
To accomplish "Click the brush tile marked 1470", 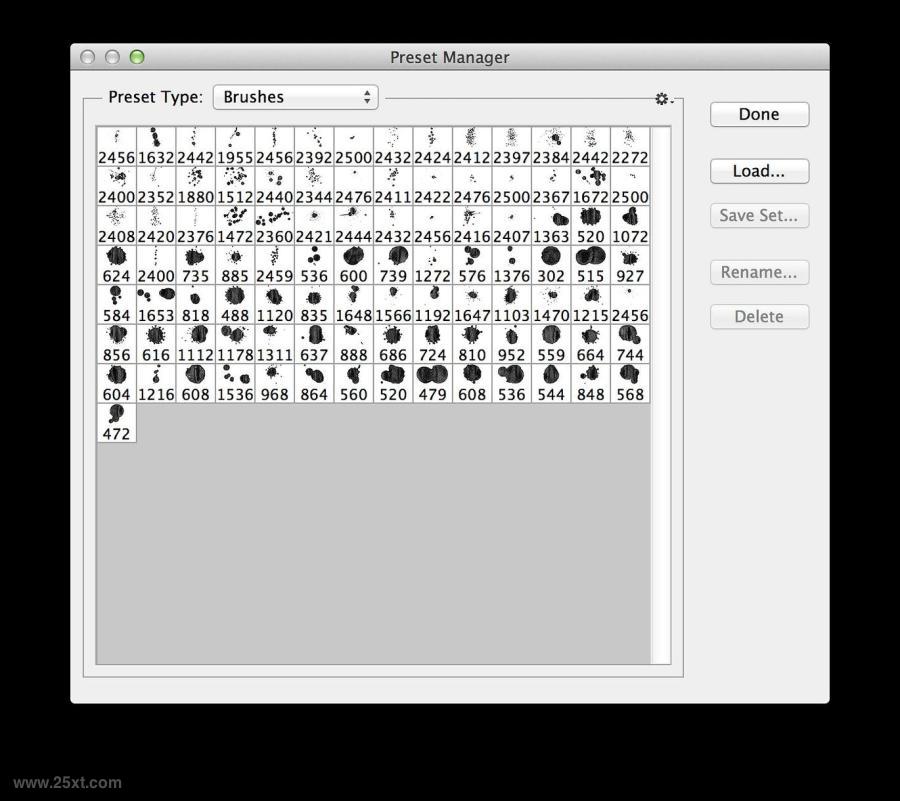I will 551,305.
